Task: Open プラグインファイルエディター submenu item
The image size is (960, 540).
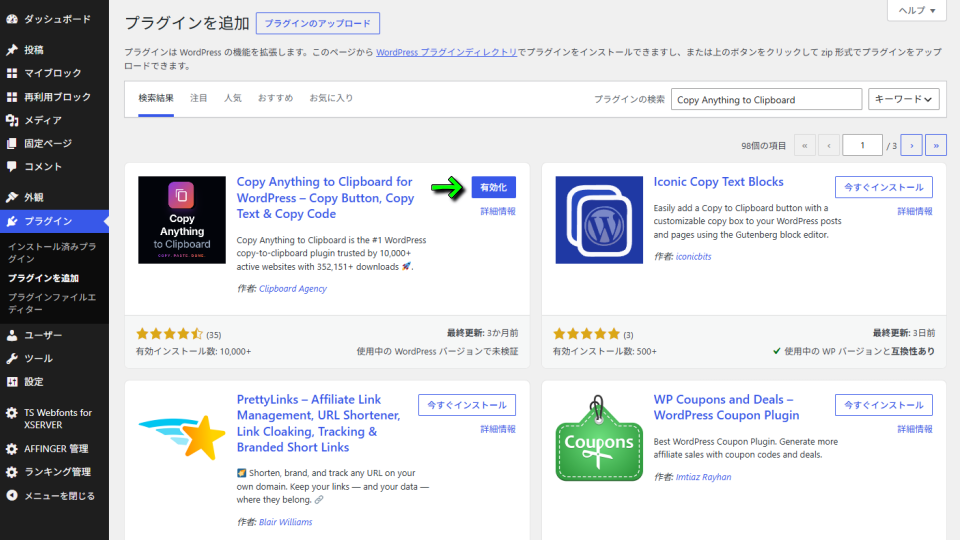Action: point(52,303)
